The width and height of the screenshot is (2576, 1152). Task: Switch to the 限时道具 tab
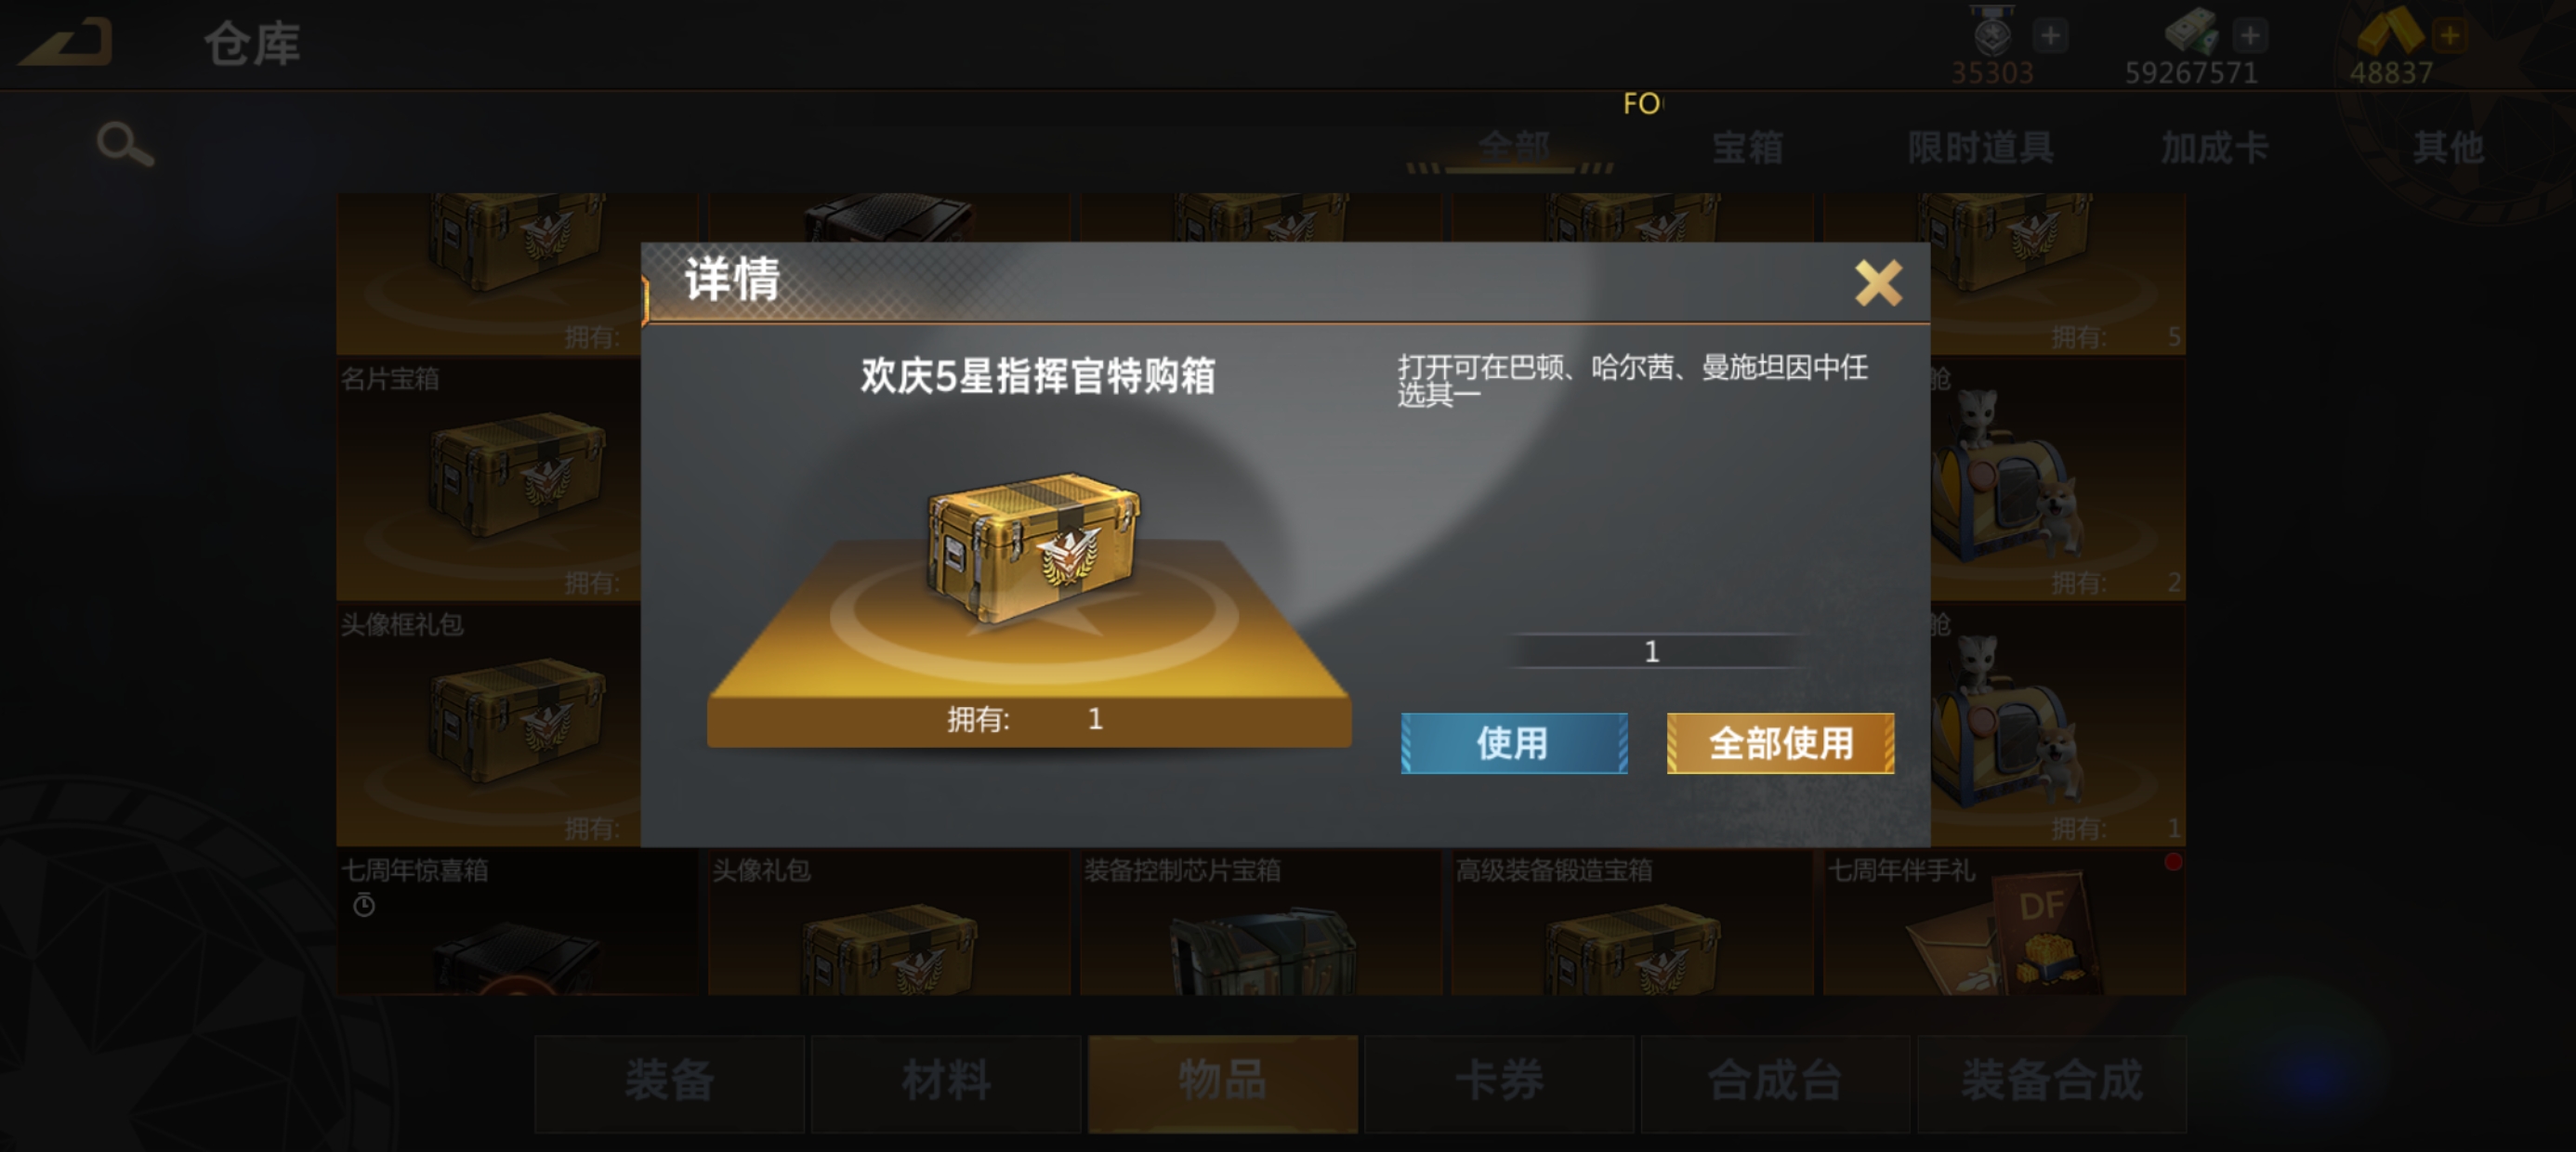click(1980, 148)
